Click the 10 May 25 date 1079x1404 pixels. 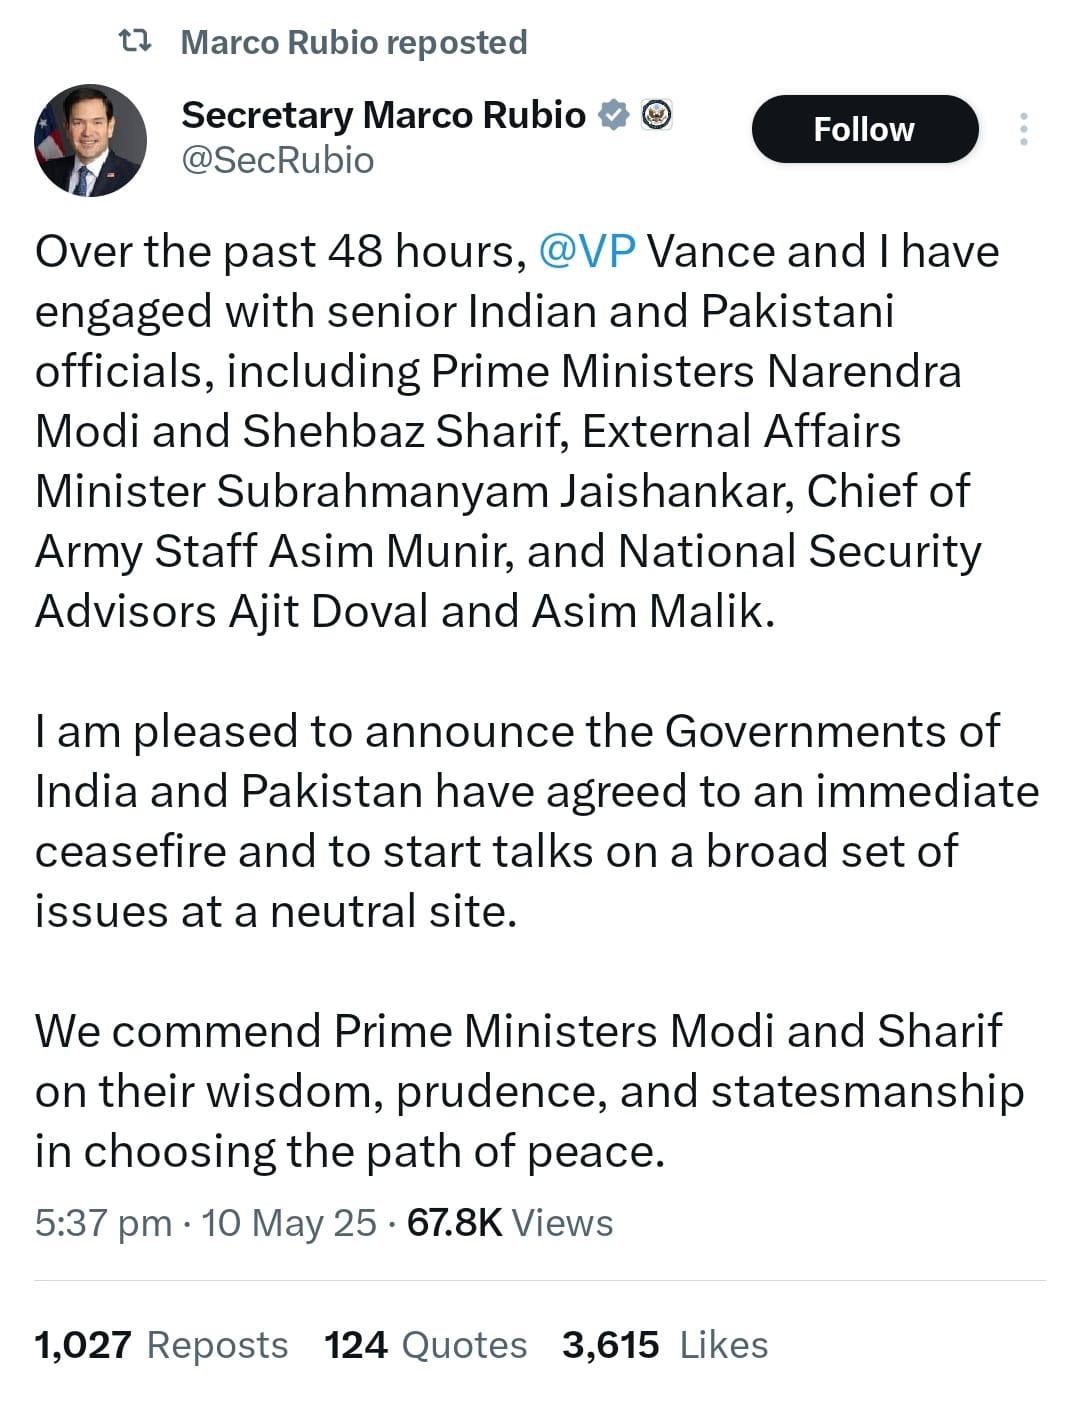[289, 1223]
